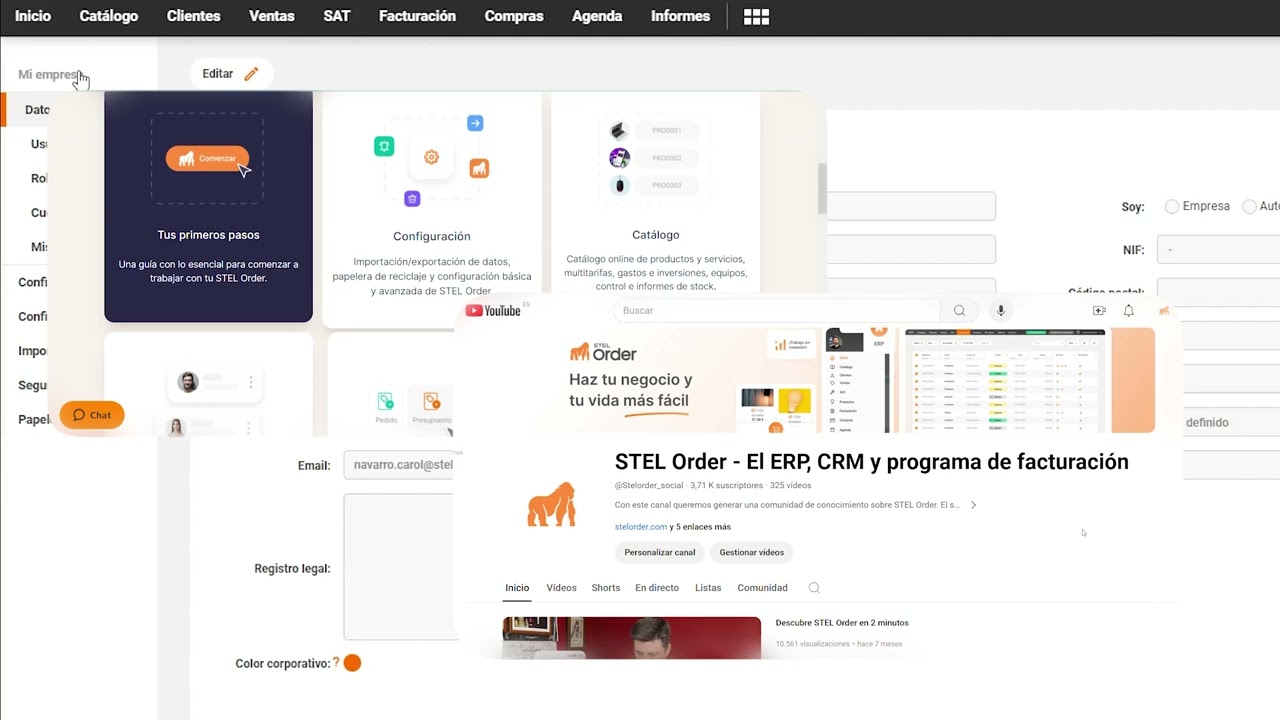Click the orange Comenzar button
This screenshot has height=720, width=1280.
207,159
